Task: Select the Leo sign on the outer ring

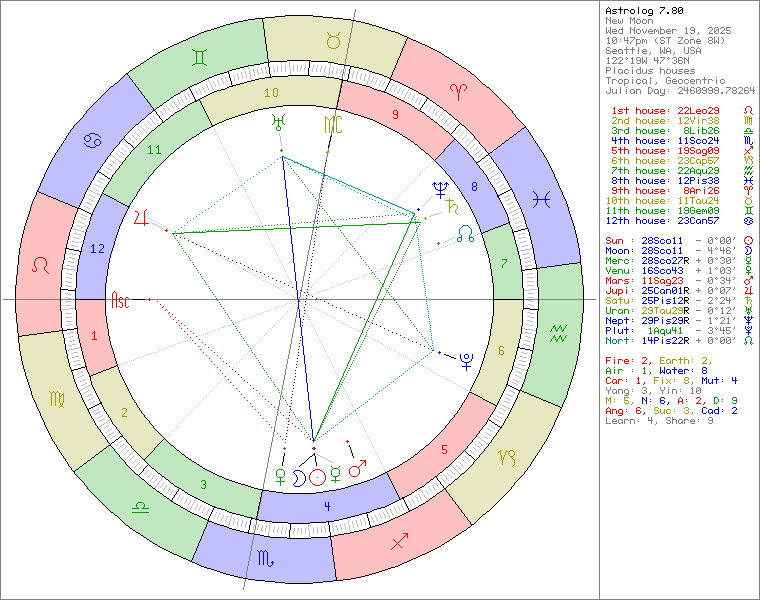Action: (x=42, y=265)
